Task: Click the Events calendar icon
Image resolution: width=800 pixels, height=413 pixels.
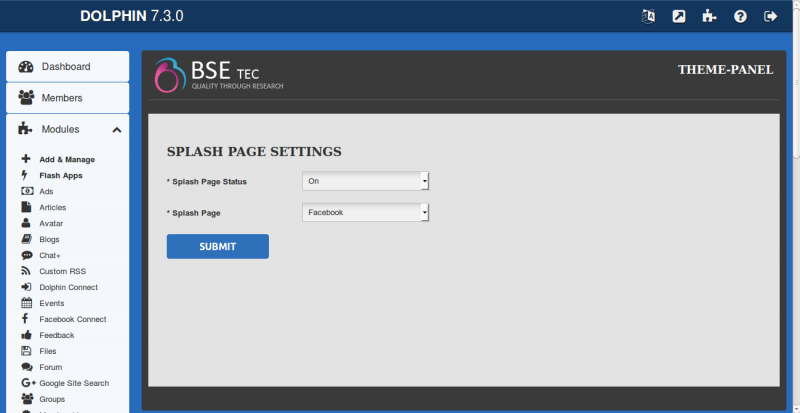Action: (26, 303)
